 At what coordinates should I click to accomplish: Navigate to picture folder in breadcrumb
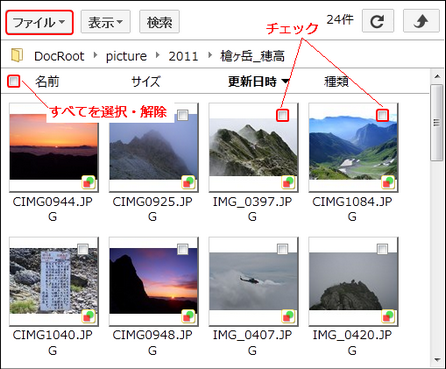pos(126,56)
